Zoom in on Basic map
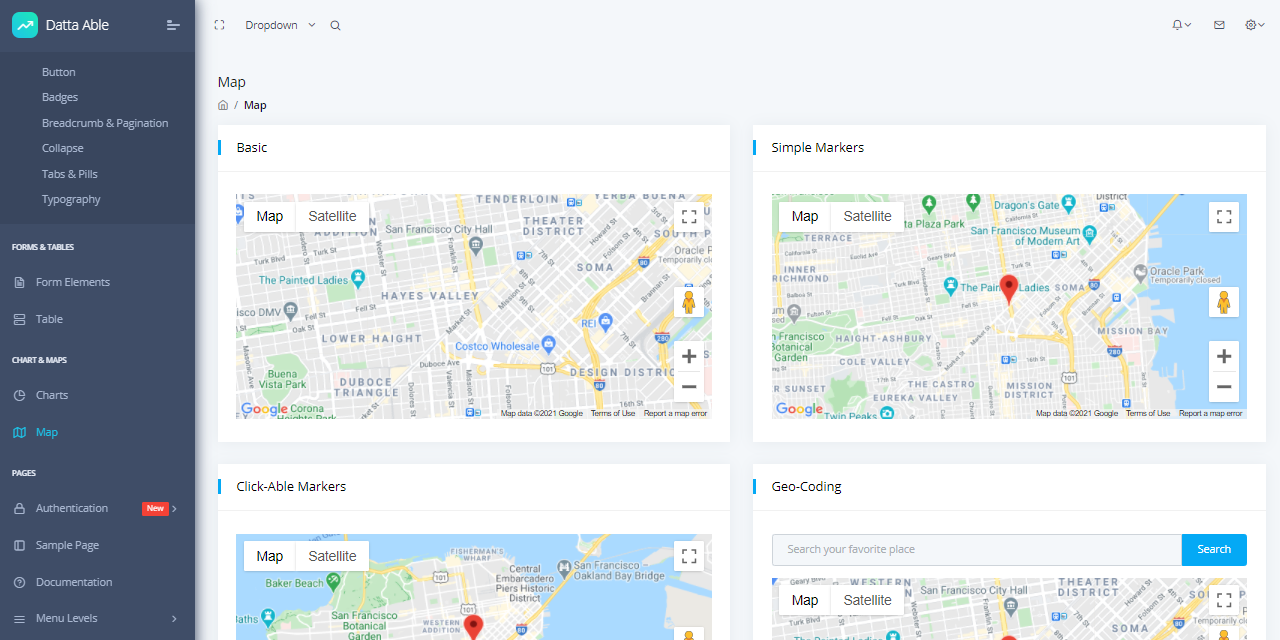The height and width of the screenshot is (640, 1280). pyautogui.click(x=688, y=356)
